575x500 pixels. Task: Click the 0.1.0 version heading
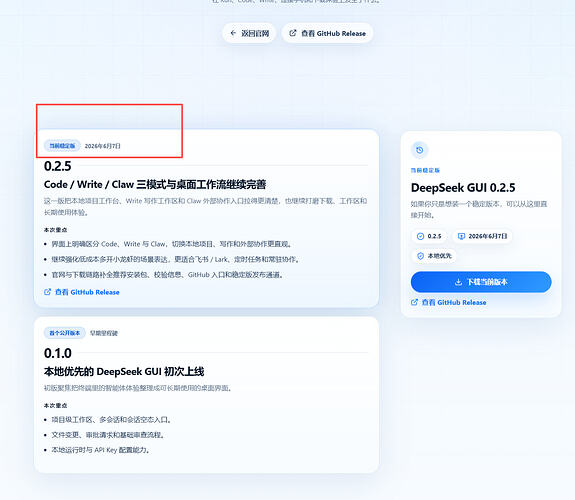coord(58,353)
